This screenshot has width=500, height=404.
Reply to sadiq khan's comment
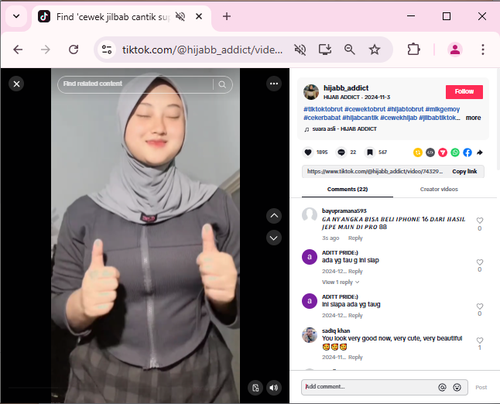tap(355, 357)
